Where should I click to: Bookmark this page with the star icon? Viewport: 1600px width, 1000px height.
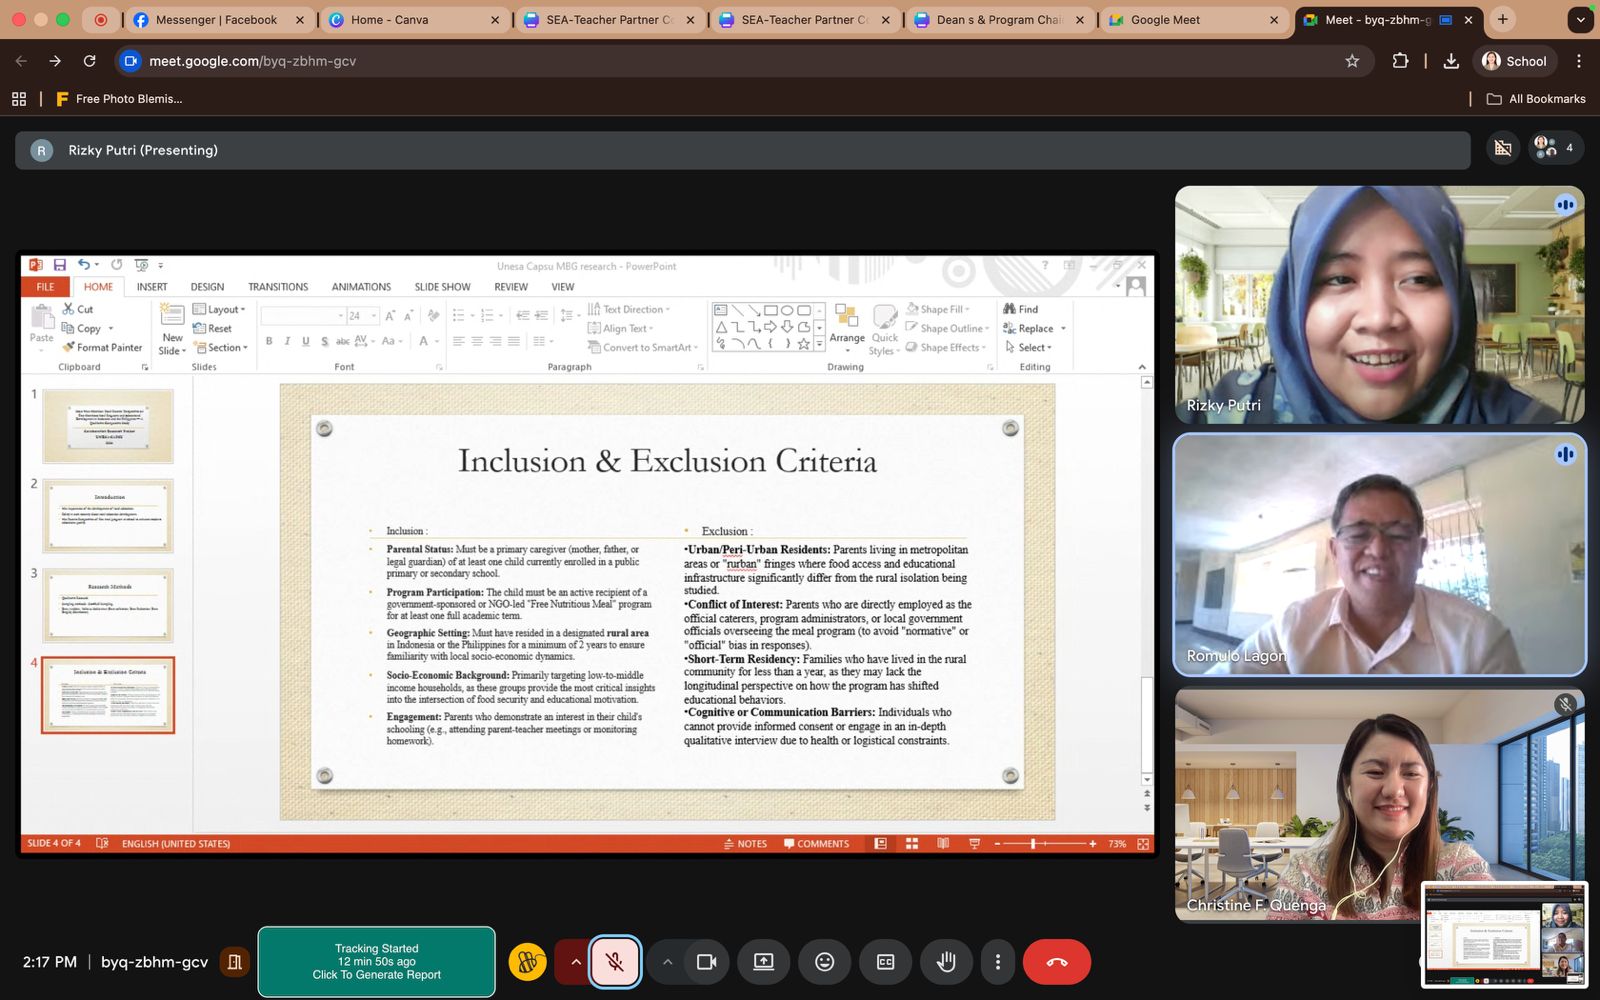pos(1352,61)
